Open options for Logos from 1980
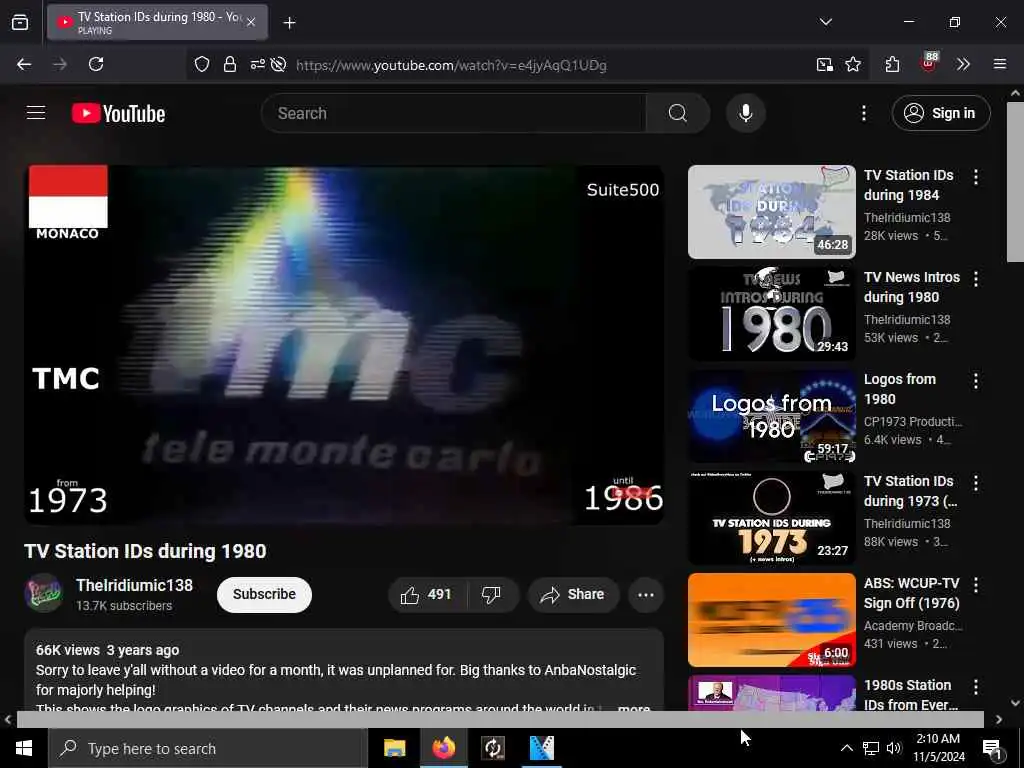 click(976, 381)
